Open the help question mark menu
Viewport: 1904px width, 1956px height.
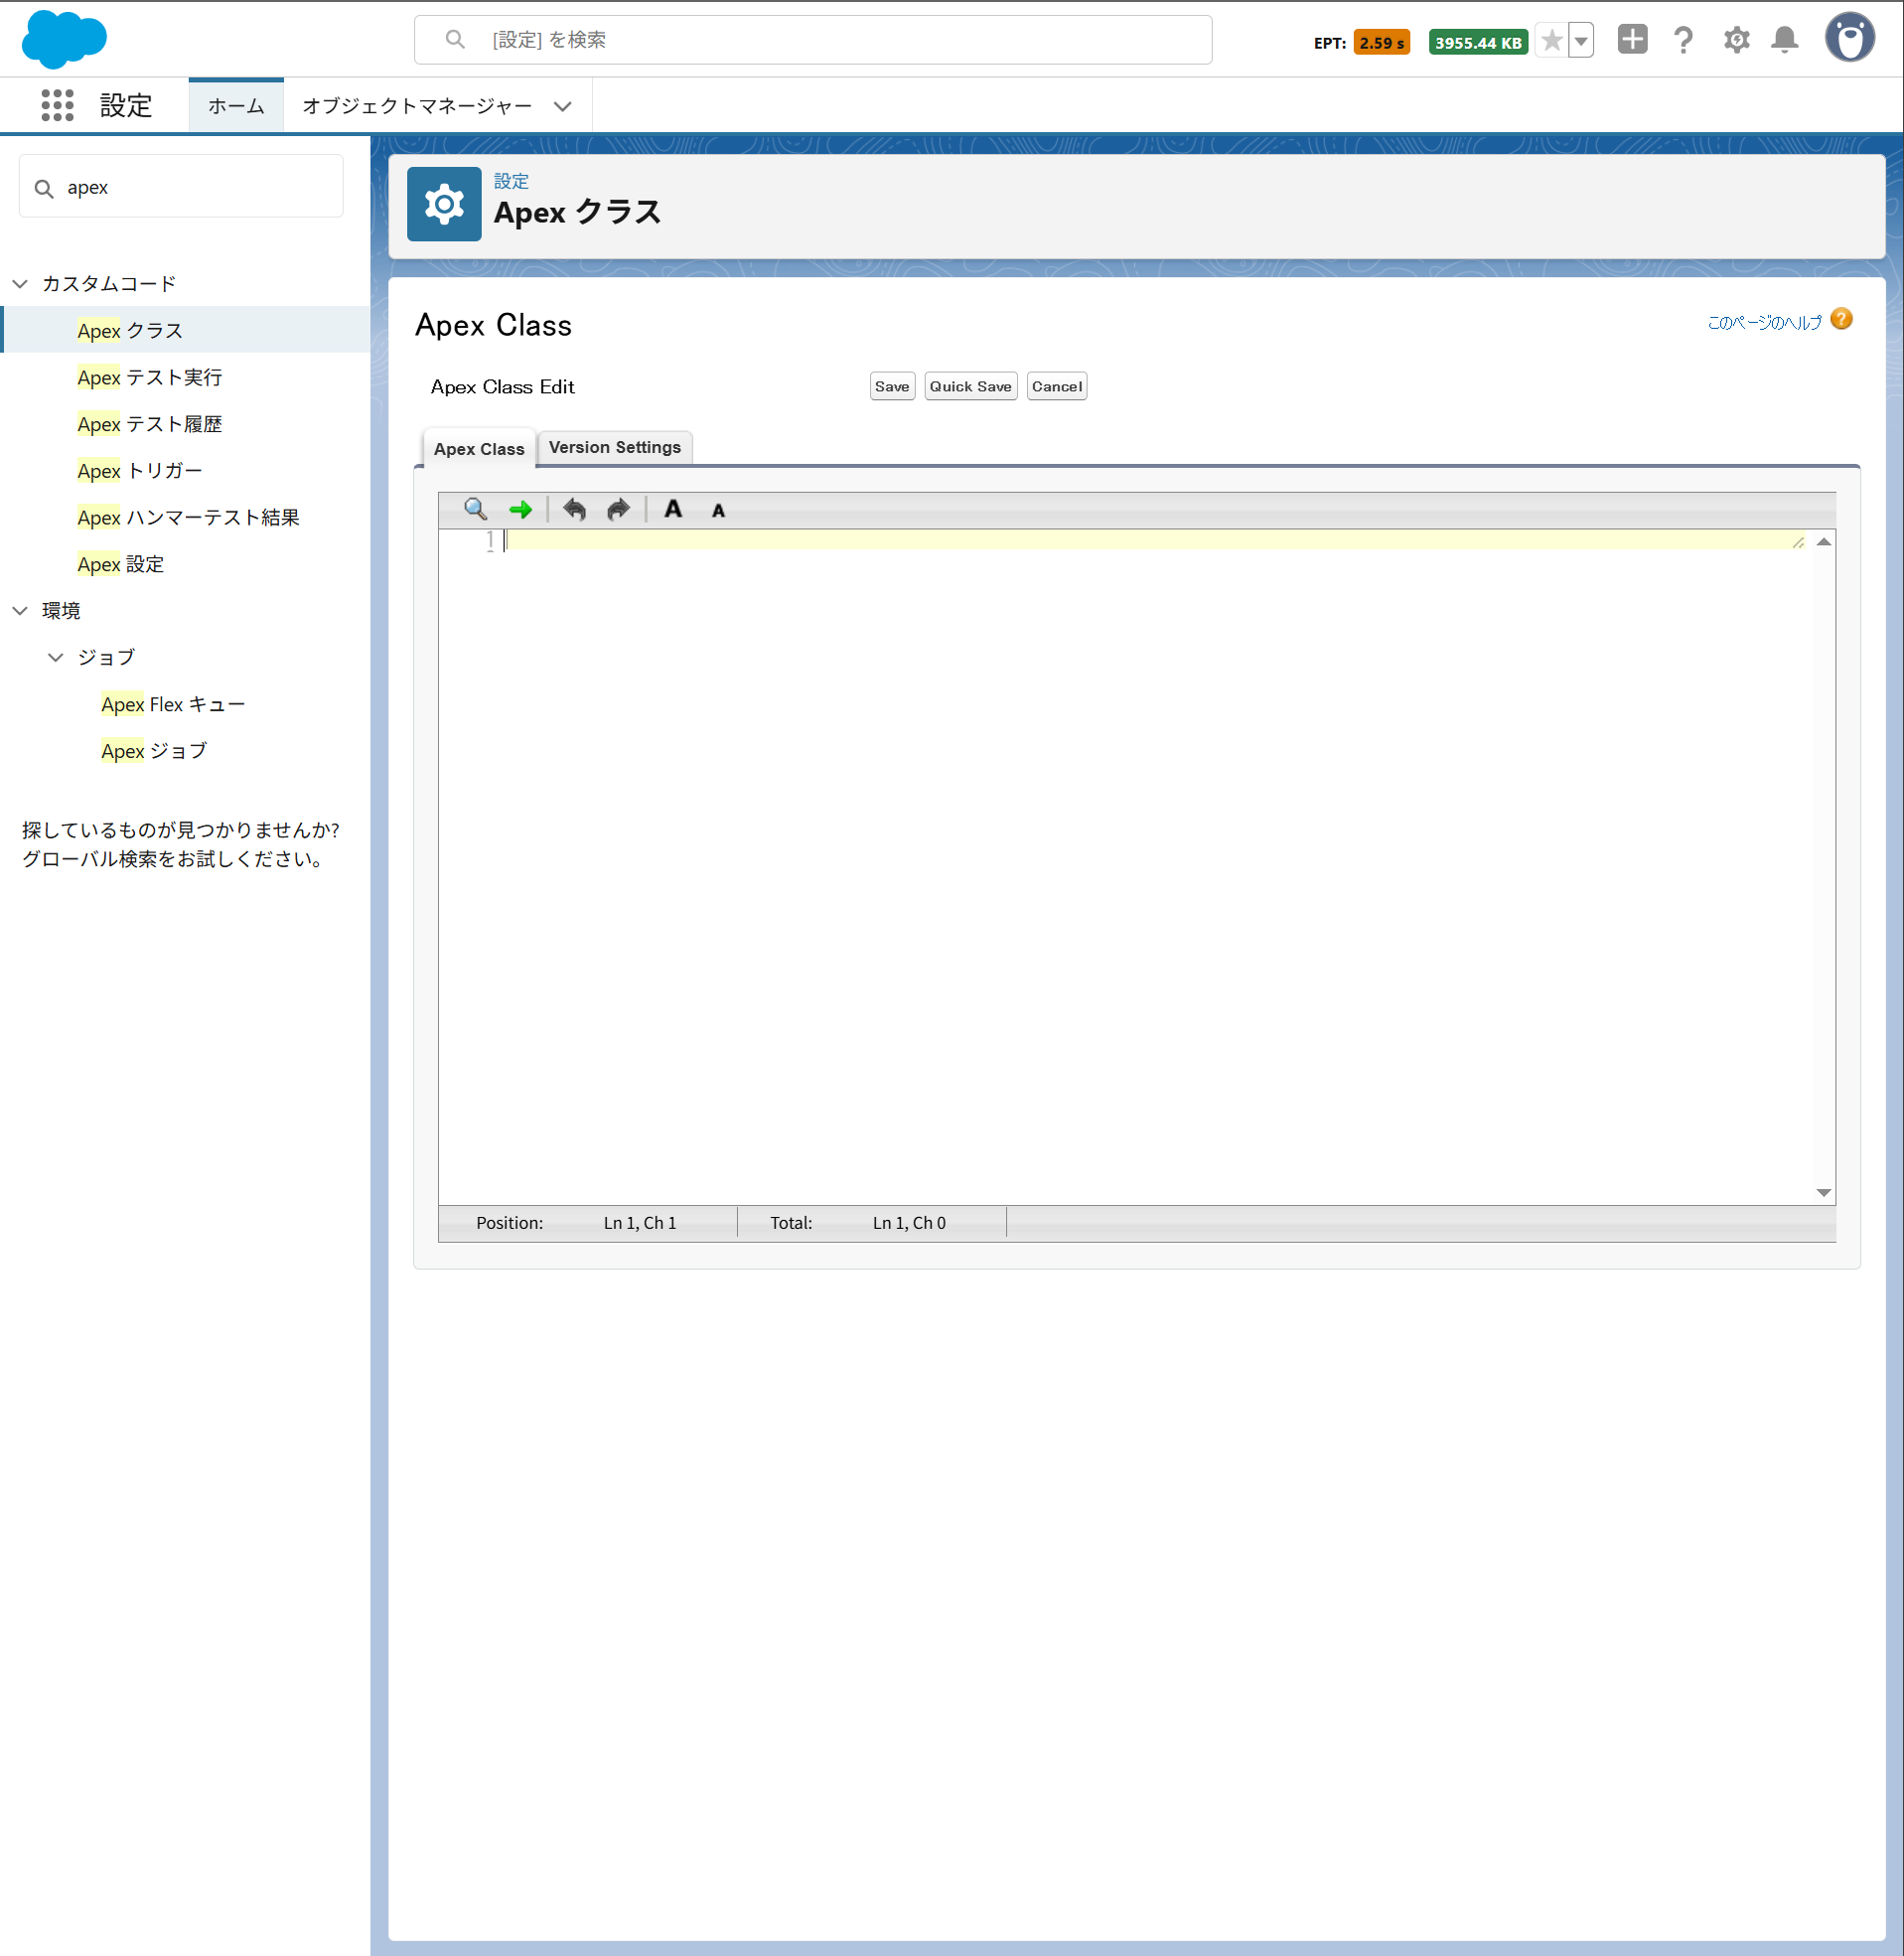click(x=1684, y=40)
